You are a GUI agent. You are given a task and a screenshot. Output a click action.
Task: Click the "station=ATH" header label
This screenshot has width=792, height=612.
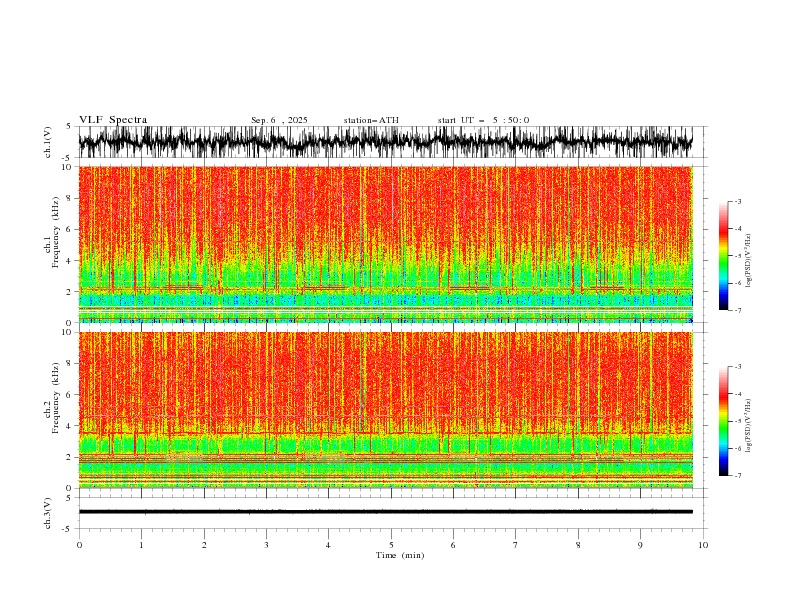coord(371,120)
